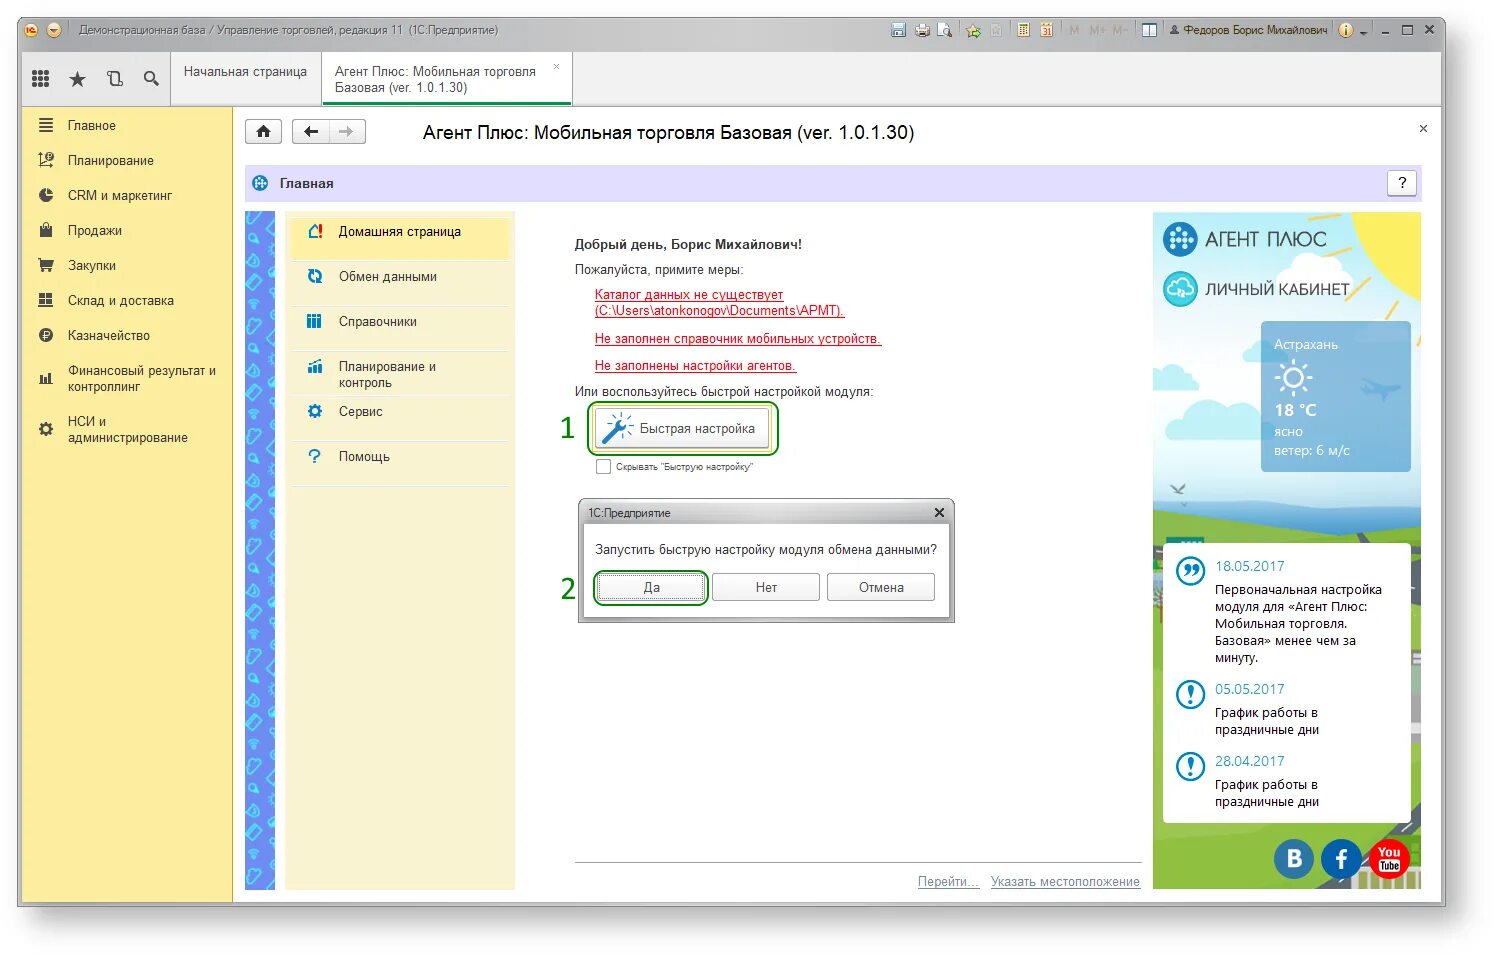Click the Print icon in title bar
1494x955 pixels.
pos(922,30)
